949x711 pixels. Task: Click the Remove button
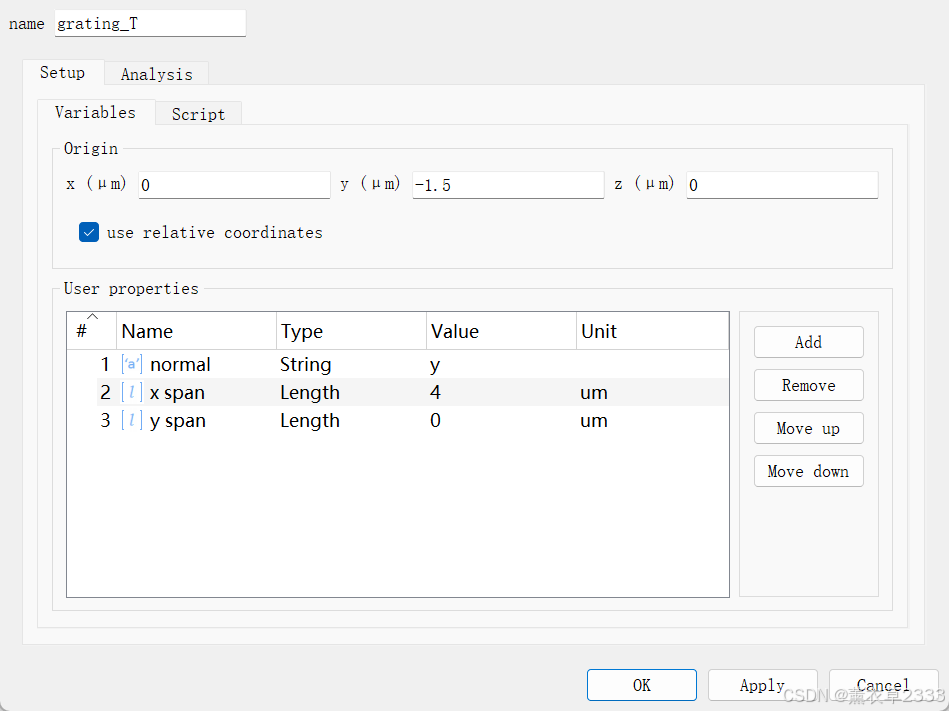(809, 385)
